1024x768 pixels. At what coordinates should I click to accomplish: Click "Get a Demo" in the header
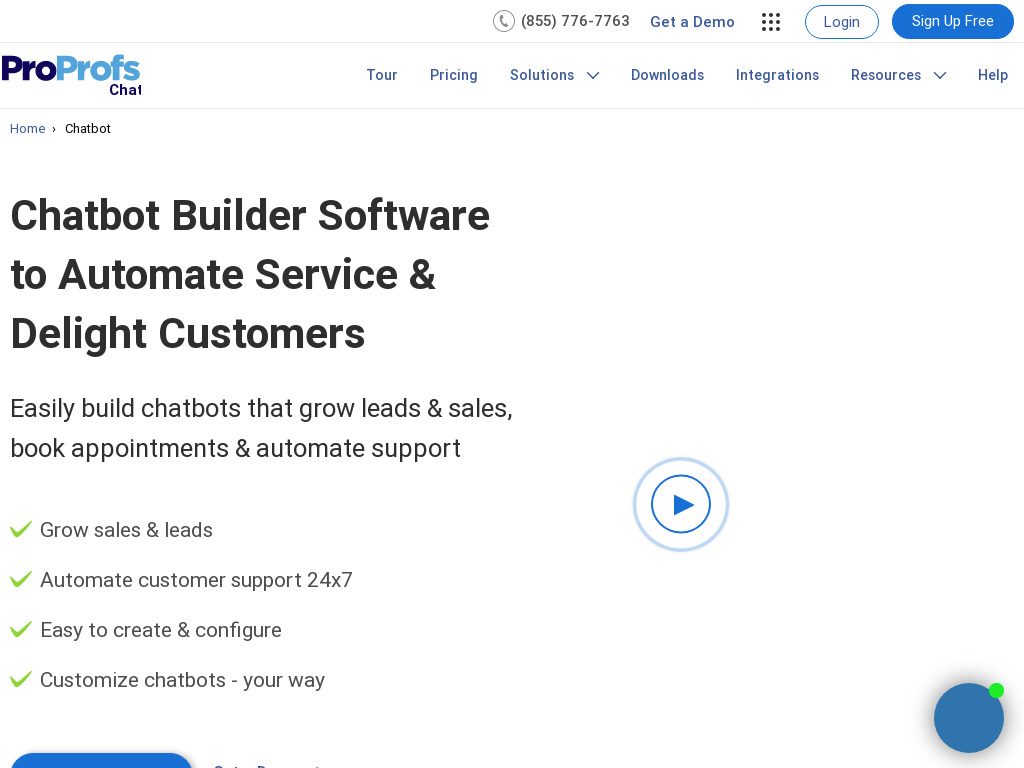[692, 21]
